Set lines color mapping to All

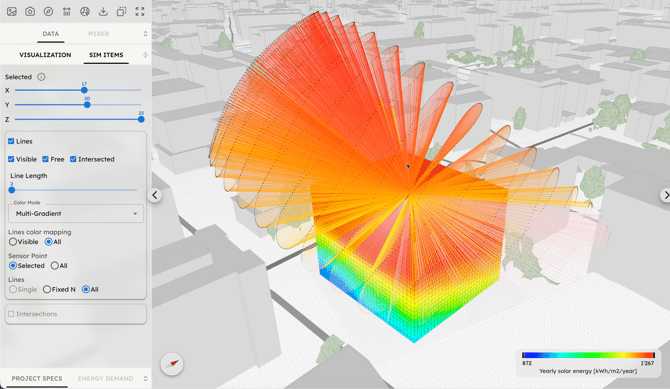[49, 242]
